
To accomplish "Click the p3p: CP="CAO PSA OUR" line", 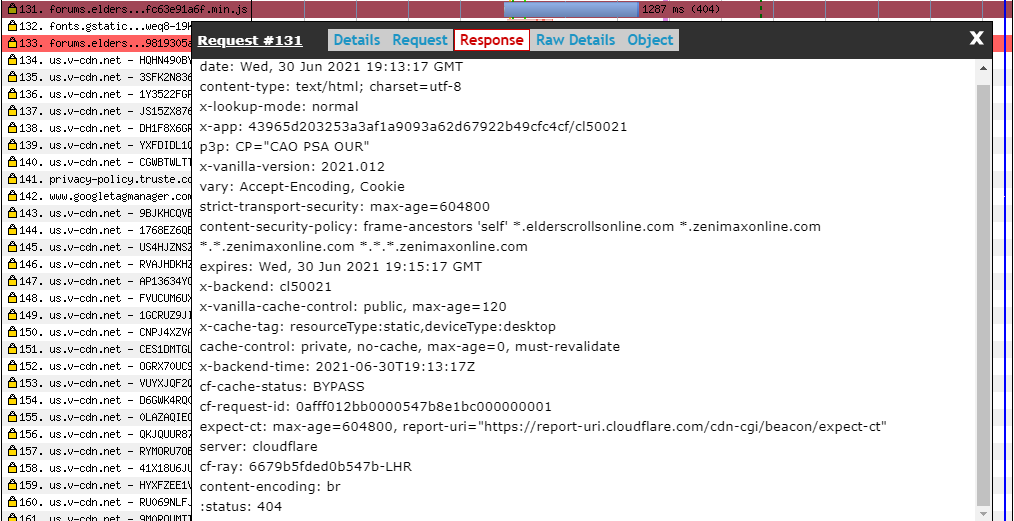I will [285, 146].
